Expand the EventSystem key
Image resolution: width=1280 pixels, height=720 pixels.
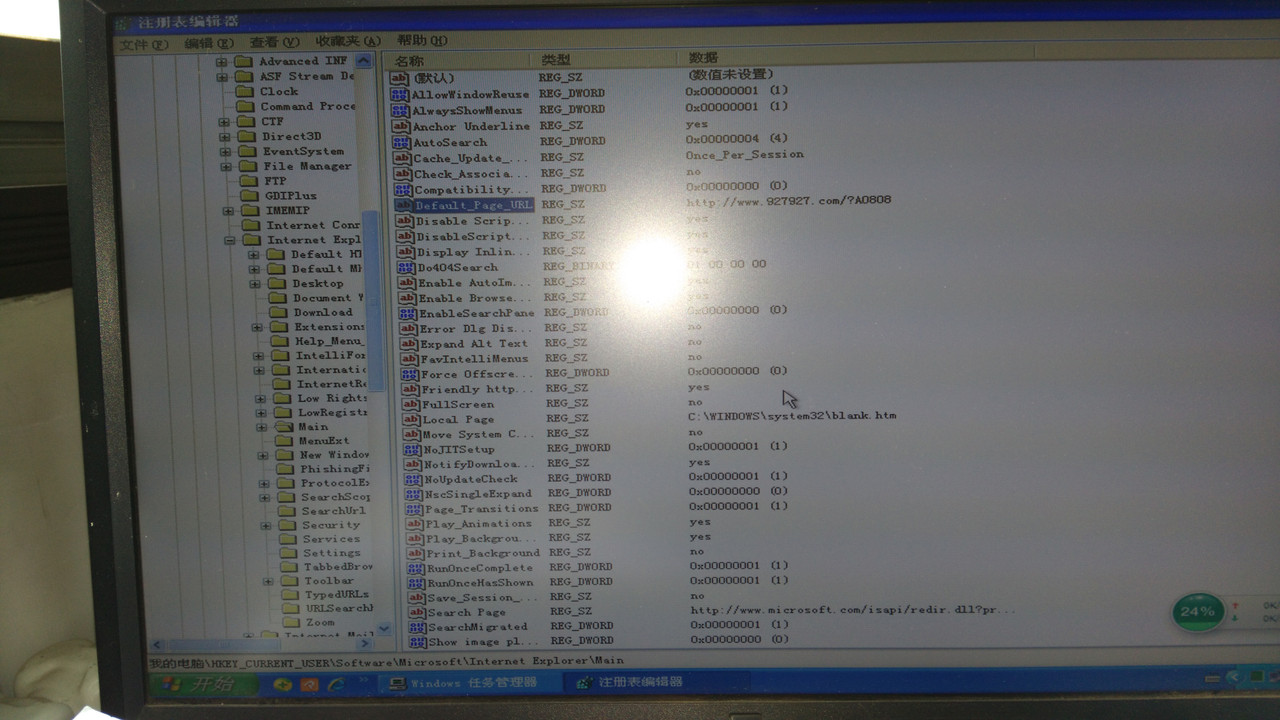tap(225, 152)
